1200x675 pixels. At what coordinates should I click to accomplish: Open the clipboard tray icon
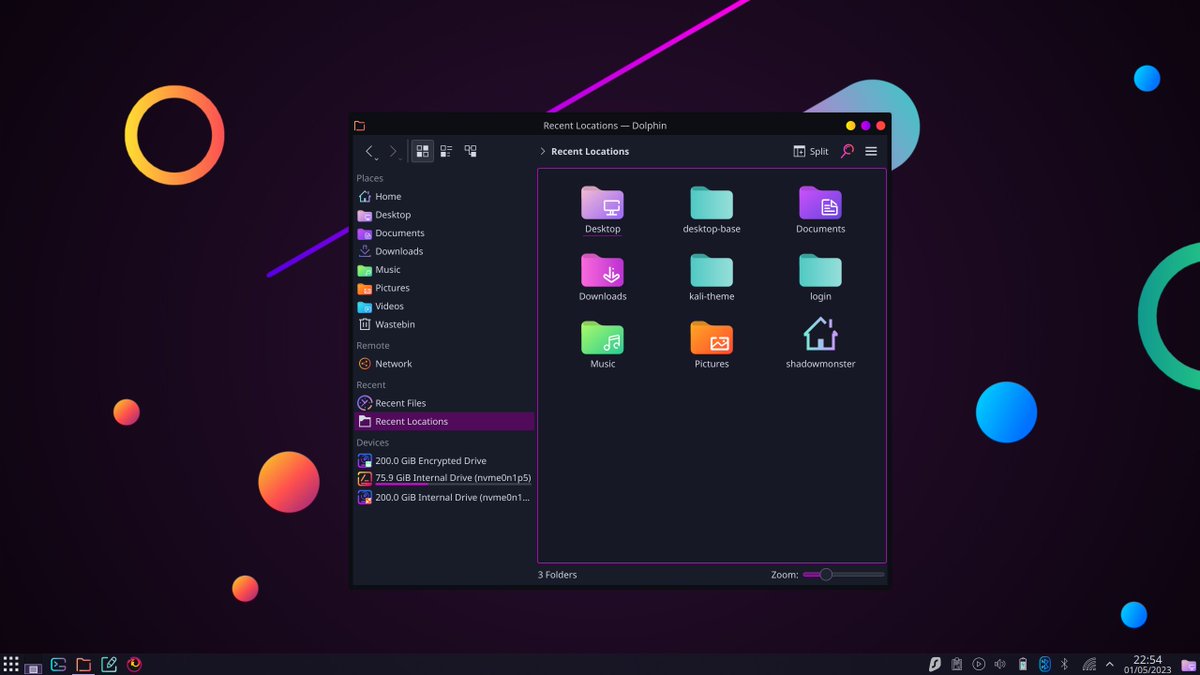click(x=957, y=664)
